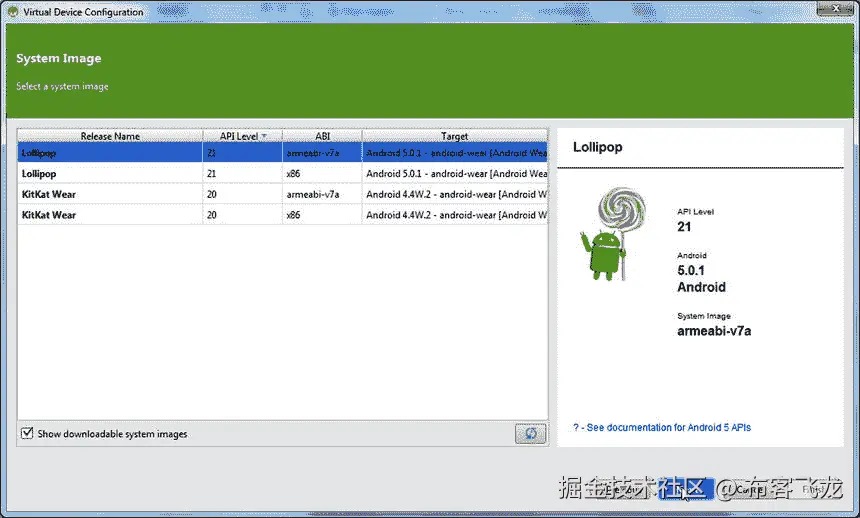
Task: Click the Lollipop Android mascot image
Action: 614,234
